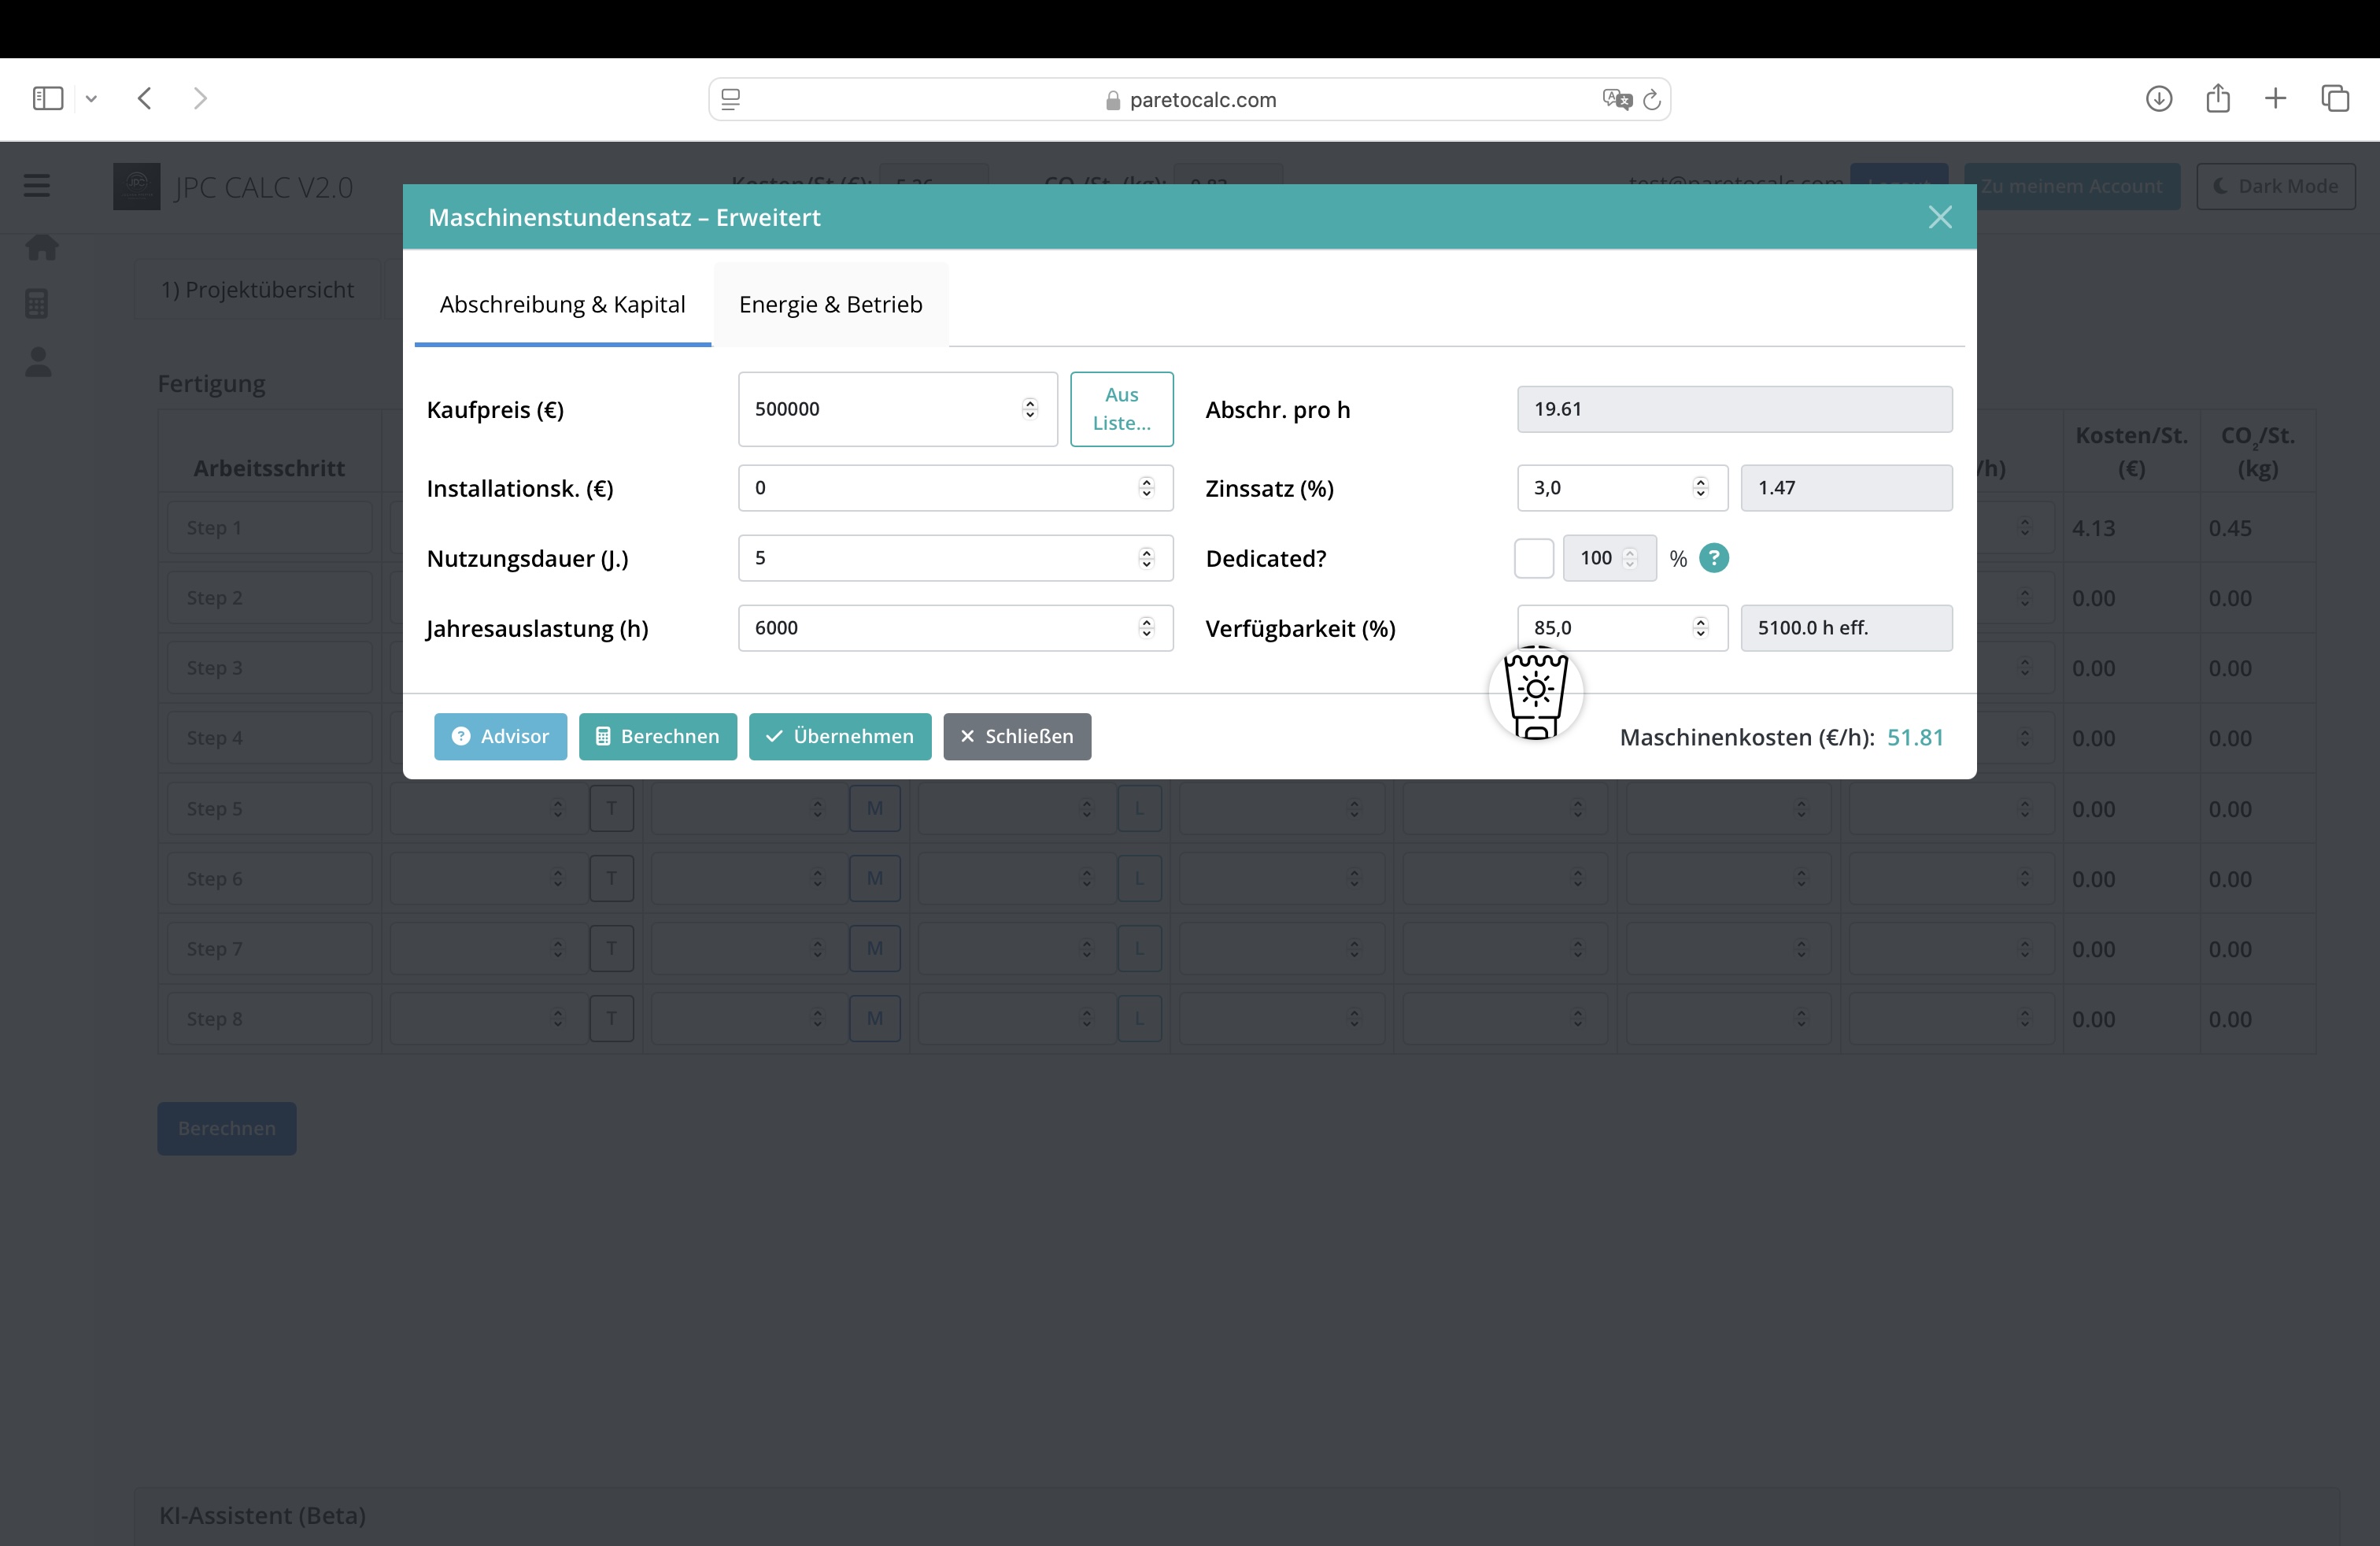Adjust the Kaufpreis stepper arrows
The image size is (2380, 1546).
pos(1030,409)
